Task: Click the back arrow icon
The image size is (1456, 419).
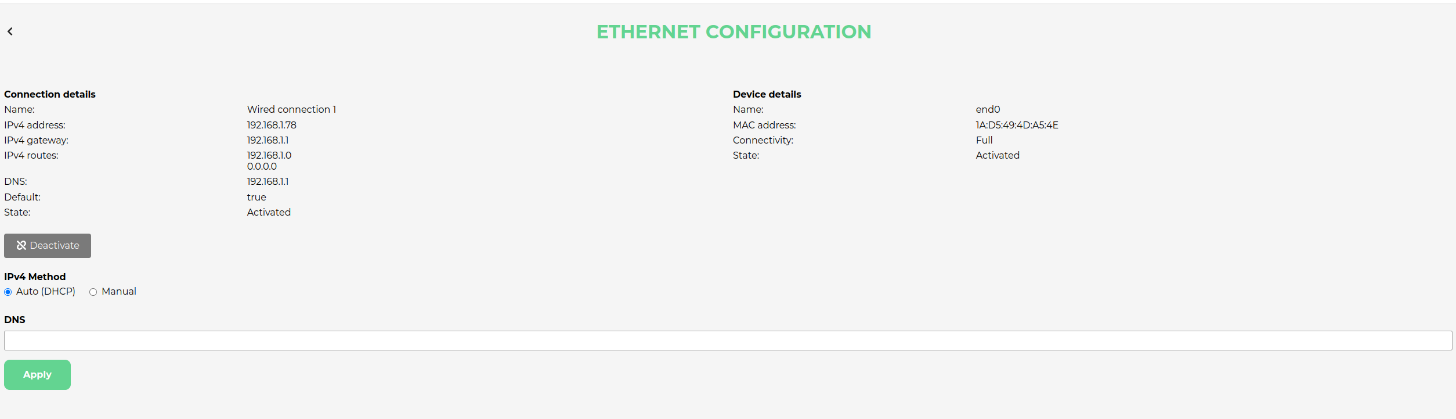Action: pos(10,31)
